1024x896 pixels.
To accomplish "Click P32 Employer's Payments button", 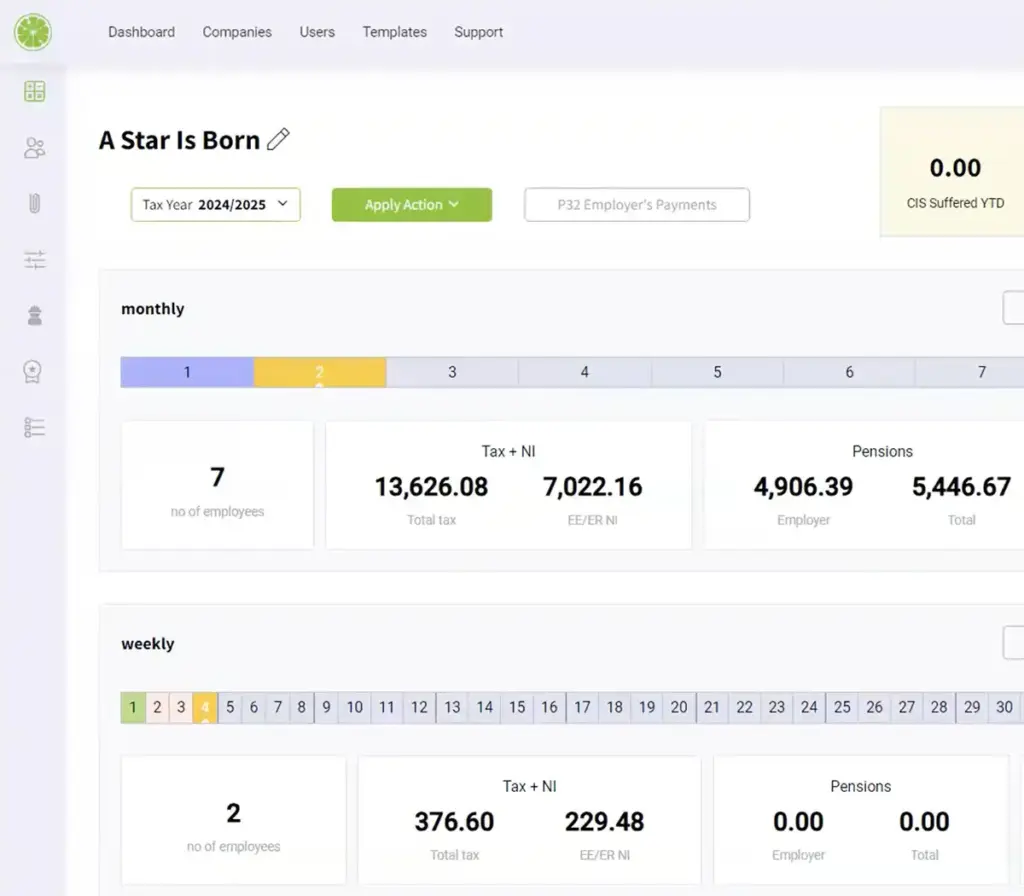I will pyautogui.click(x=637, y=204).
